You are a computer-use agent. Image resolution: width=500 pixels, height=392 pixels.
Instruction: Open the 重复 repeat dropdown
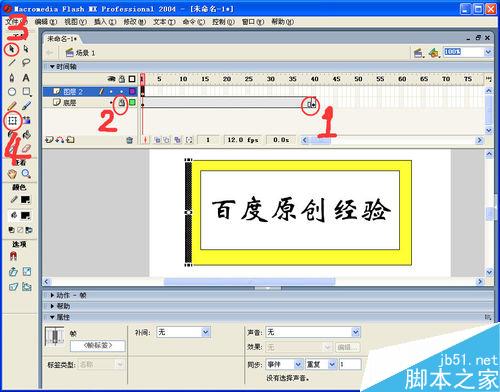coord(332,364)
